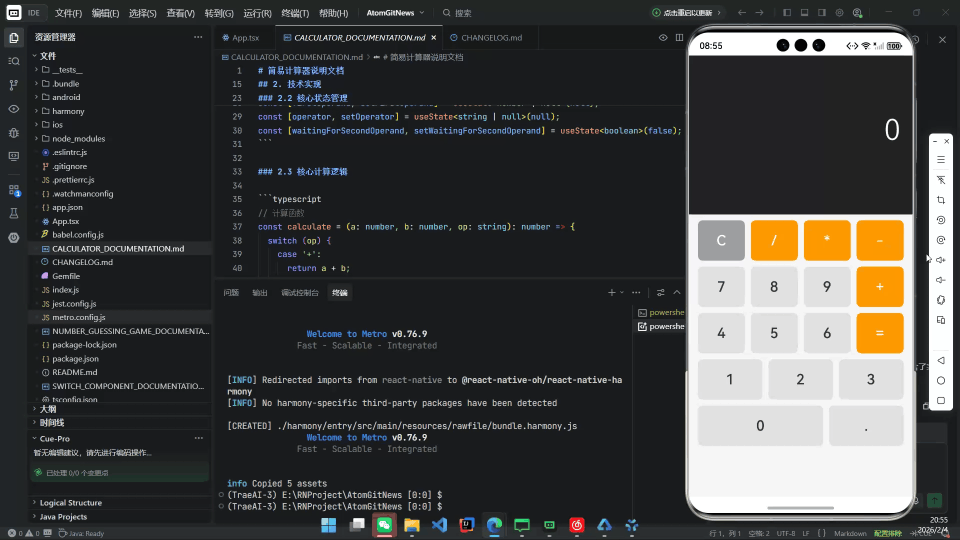Open the AtomGitNews project dropdown

pos(395,13)
